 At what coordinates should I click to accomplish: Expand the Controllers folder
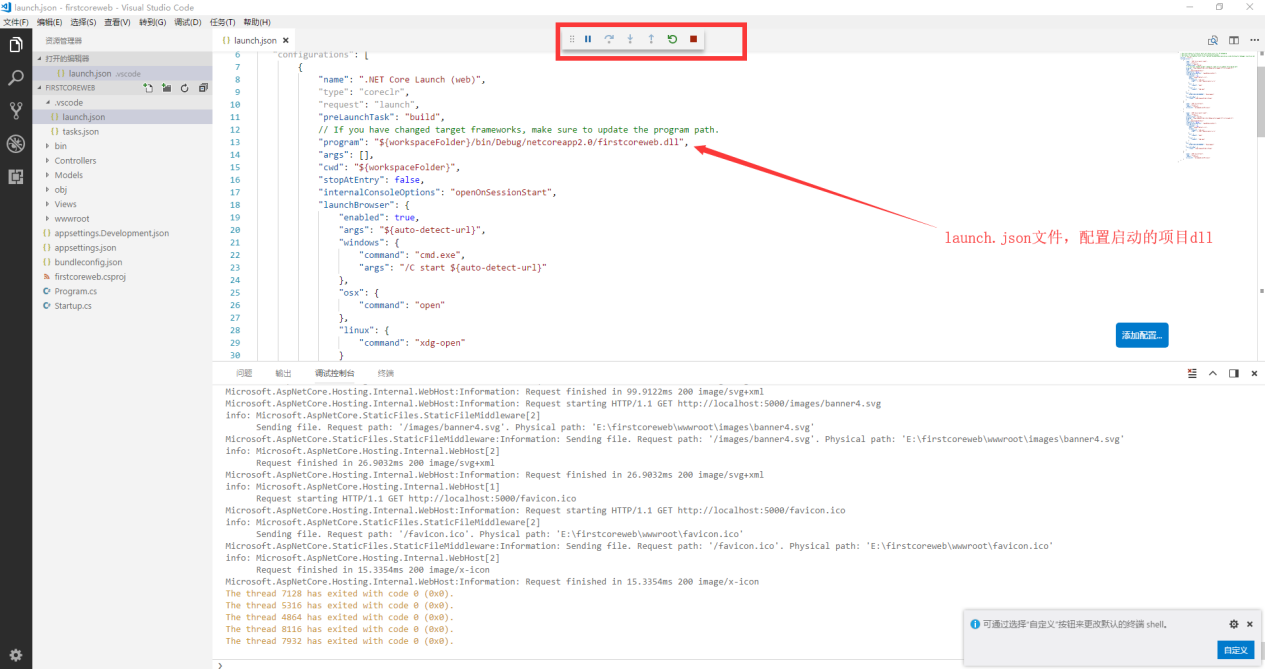pyautogui.click(x=75, y=160)
